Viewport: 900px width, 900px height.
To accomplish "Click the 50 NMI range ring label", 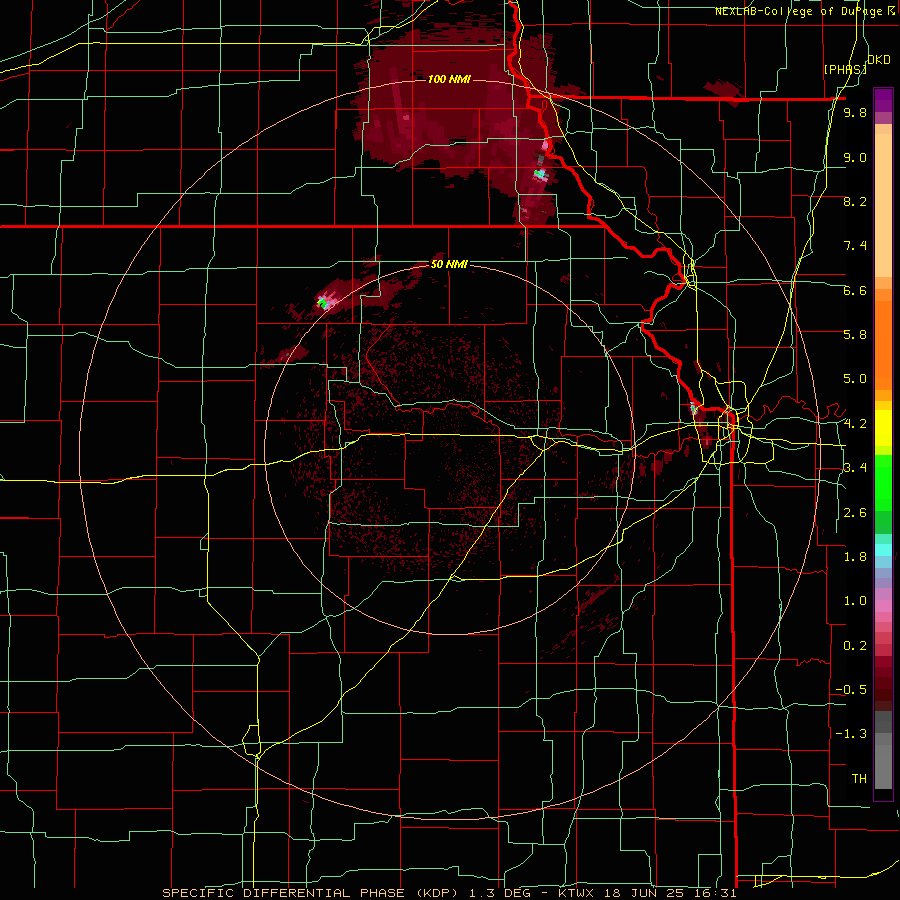I will (449, 264).
